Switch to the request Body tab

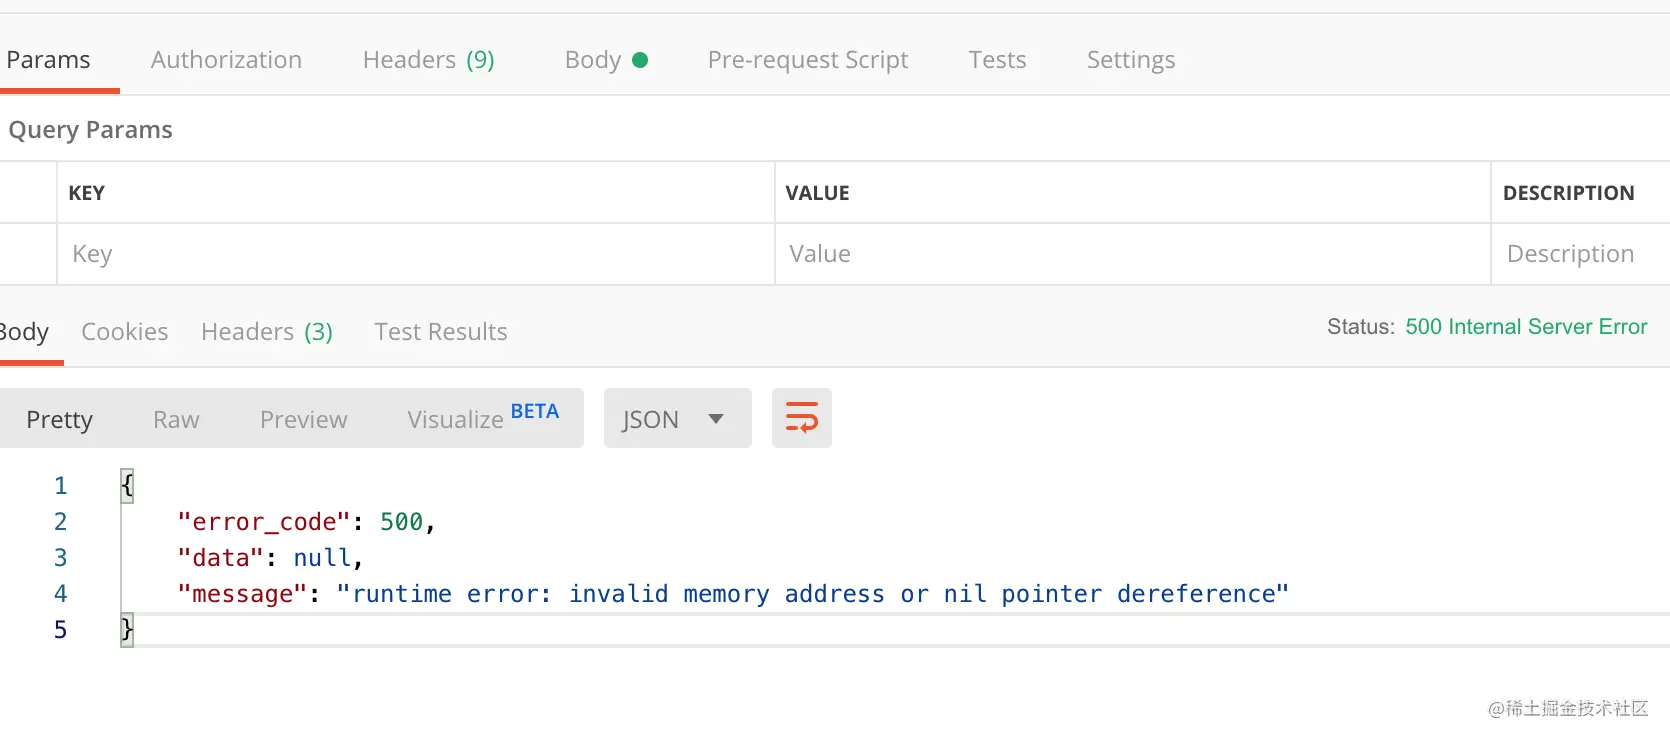click(606, 60)
